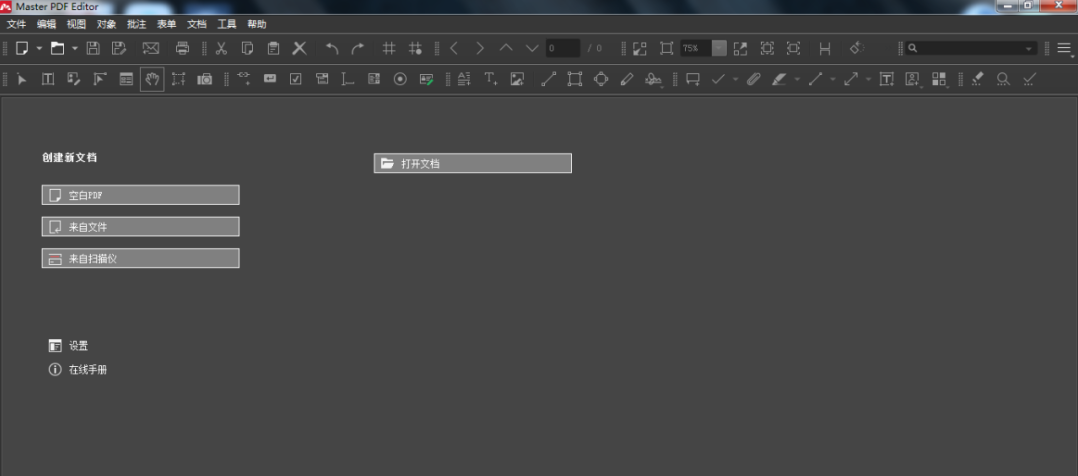Click the magnifier search-redact icon
This screenshot has height=476, width=1078.
(x=1003, y=79)
